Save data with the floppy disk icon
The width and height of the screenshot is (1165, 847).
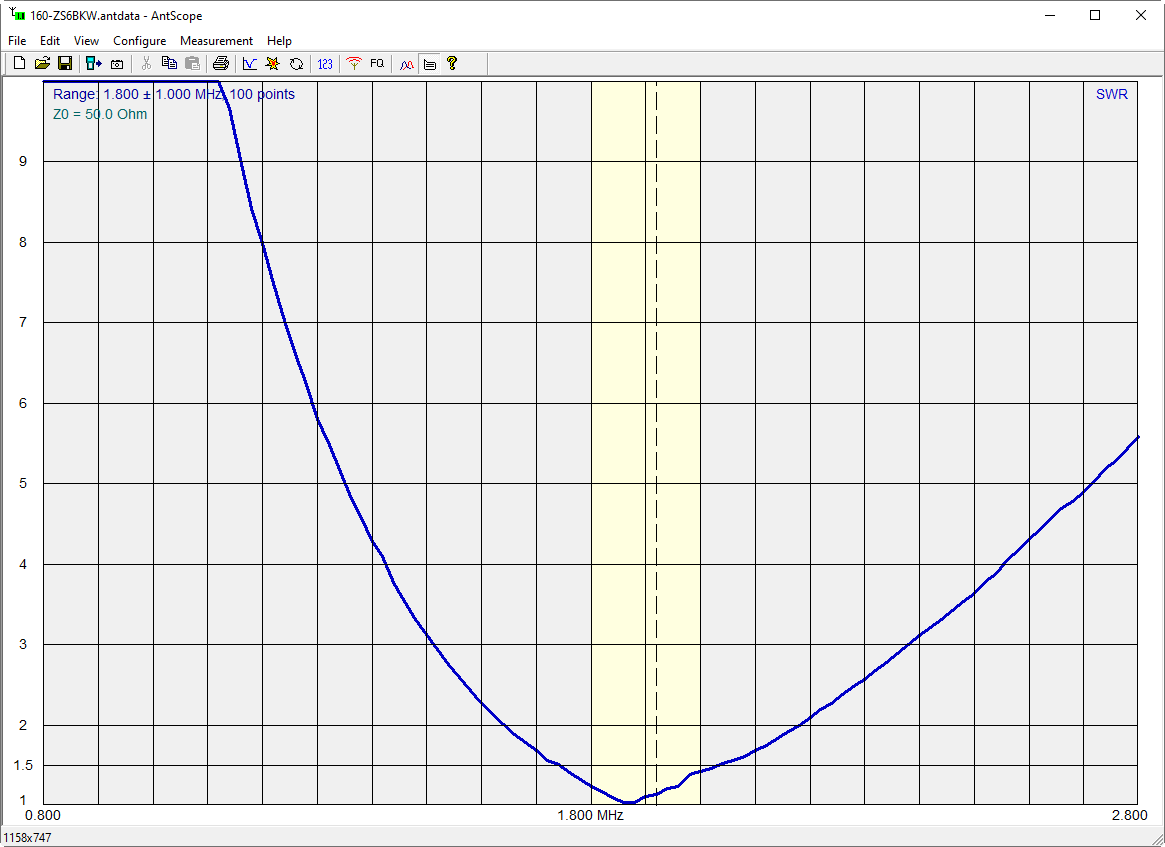pyautogui.click(x=64, y=64)
